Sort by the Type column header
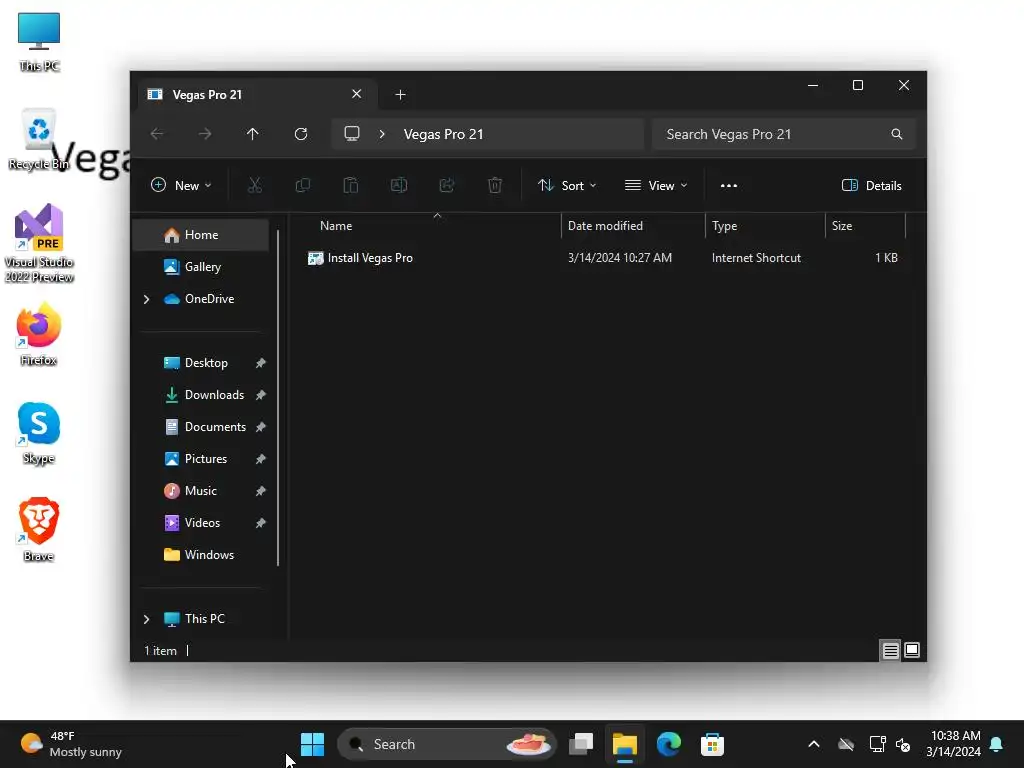Image resolution: width=1024 pixels, height=768 pixels. tap(725, 226)
